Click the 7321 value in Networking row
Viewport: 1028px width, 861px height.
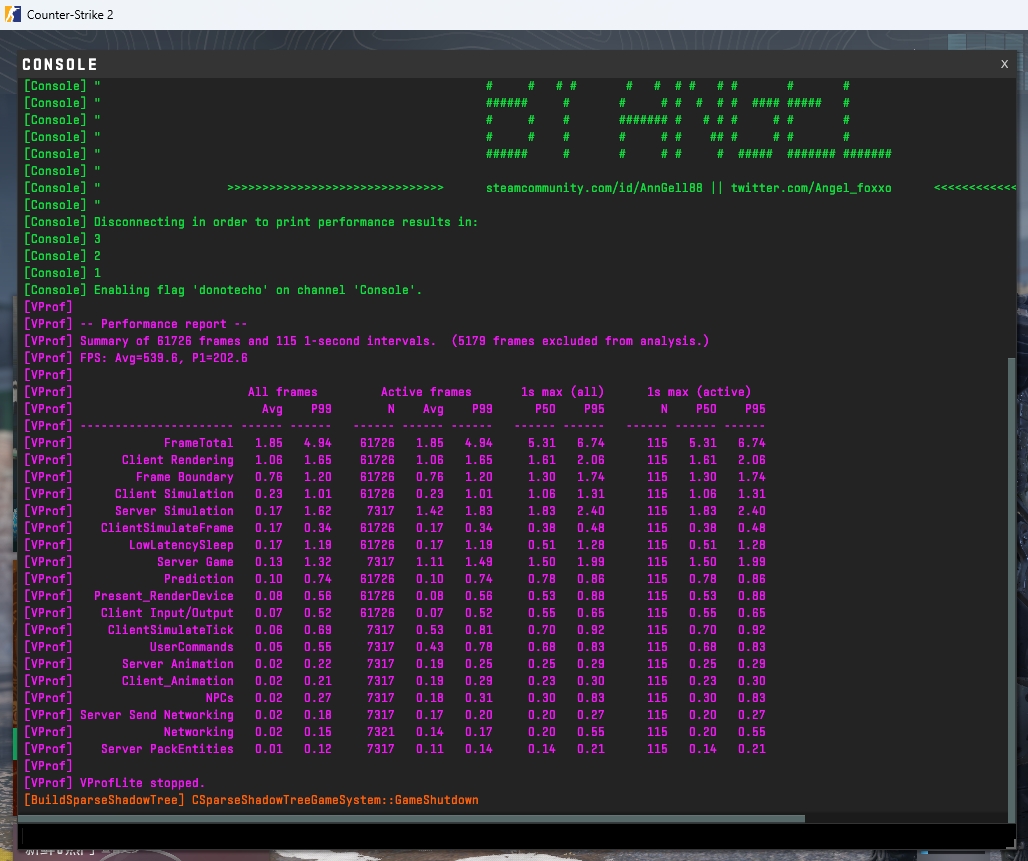pos(380,733)
